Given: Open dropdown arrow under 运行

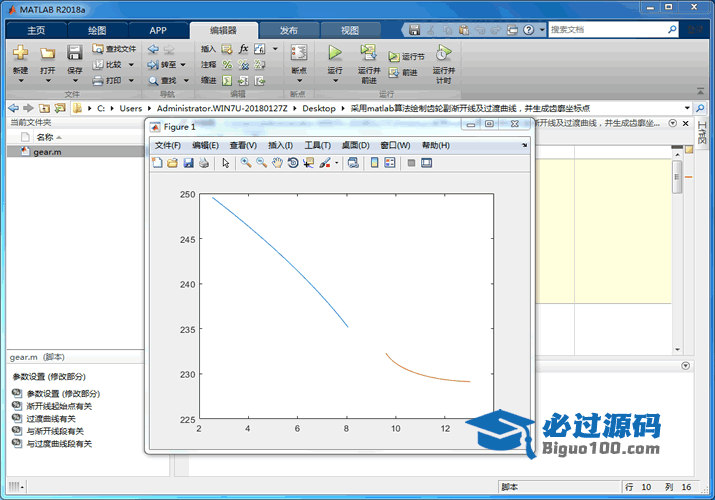Looking at the screenshot, I should point(336,81).
